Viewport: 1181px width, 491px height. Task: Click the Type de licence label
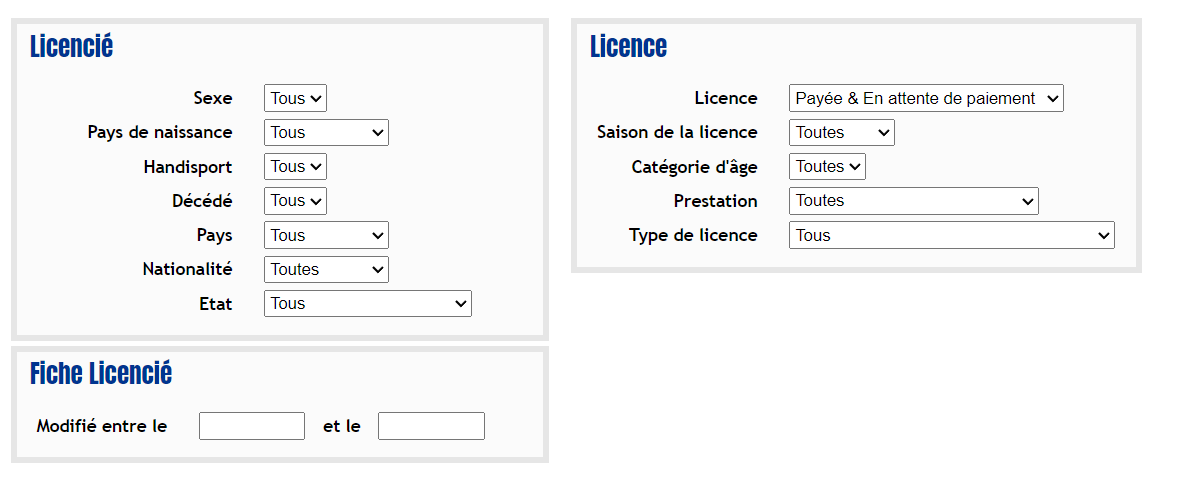693,235
